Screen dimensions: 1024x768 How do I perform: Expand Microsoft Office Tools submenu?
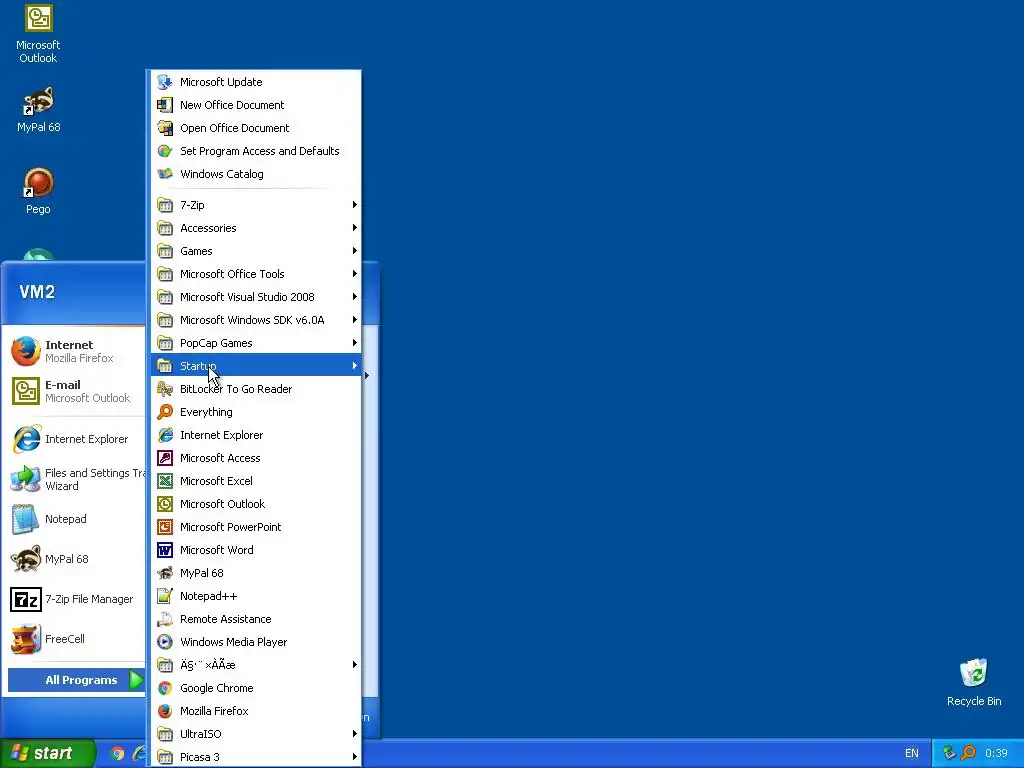pos(256,274)
